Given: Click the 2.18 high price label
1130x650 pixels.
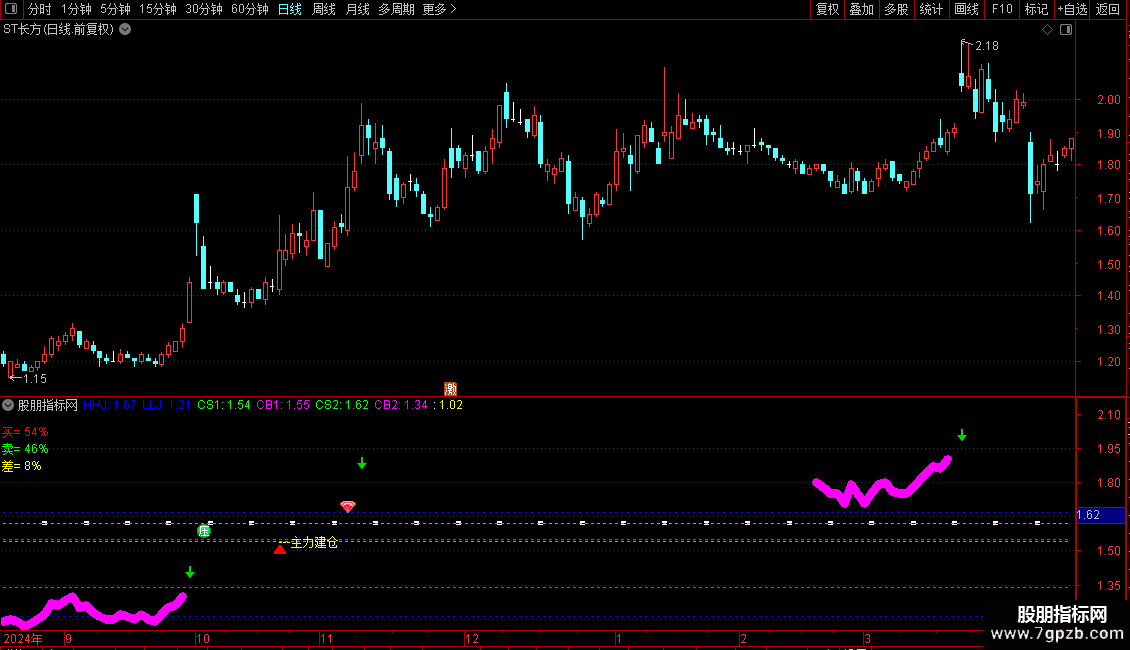Looking at the screenshot, I should (987, 46).
